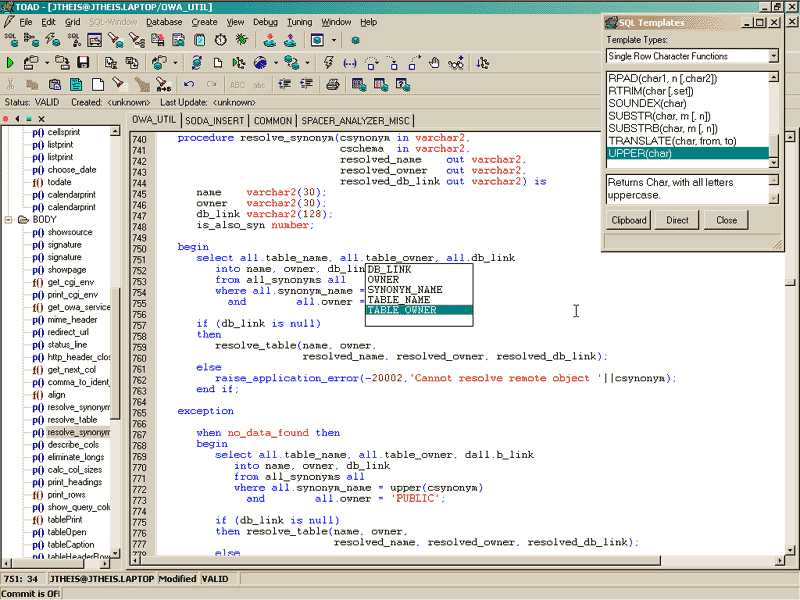Click the Redo arrow icon
This screenshot has width=800, height=600.
click(x=211, y=85)
